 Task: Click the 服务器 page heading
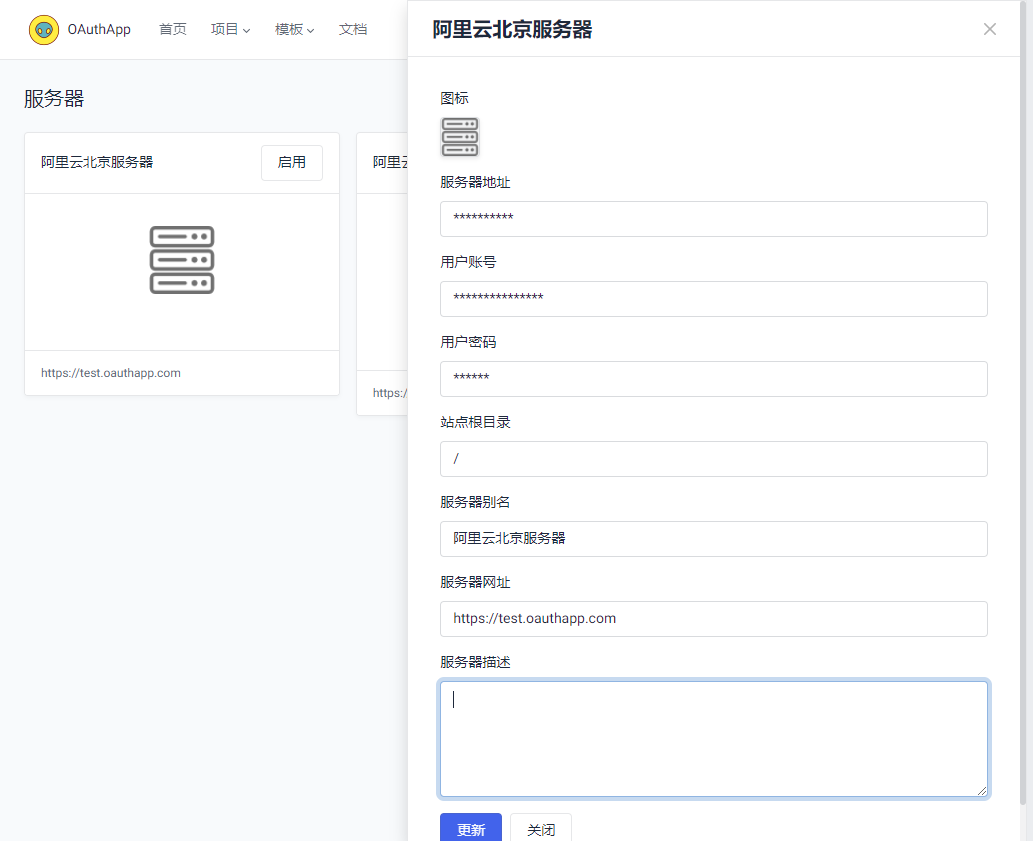pos(54,99)
